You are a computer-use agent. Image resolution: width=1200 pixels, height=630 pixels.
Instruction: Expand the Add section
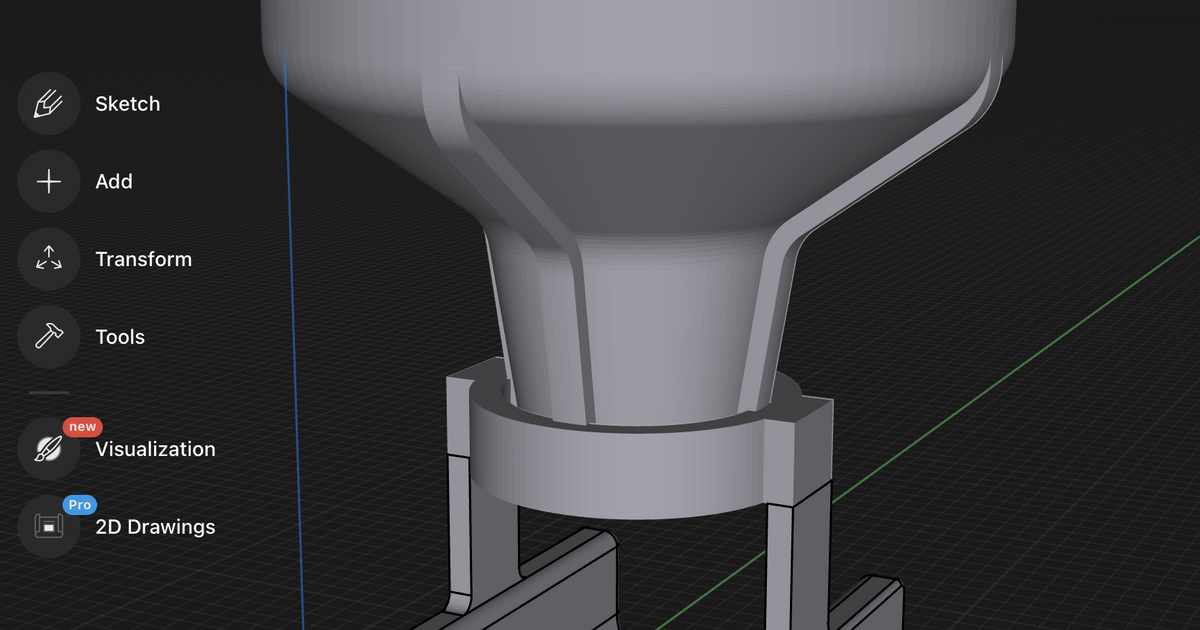tap(114, 181)
